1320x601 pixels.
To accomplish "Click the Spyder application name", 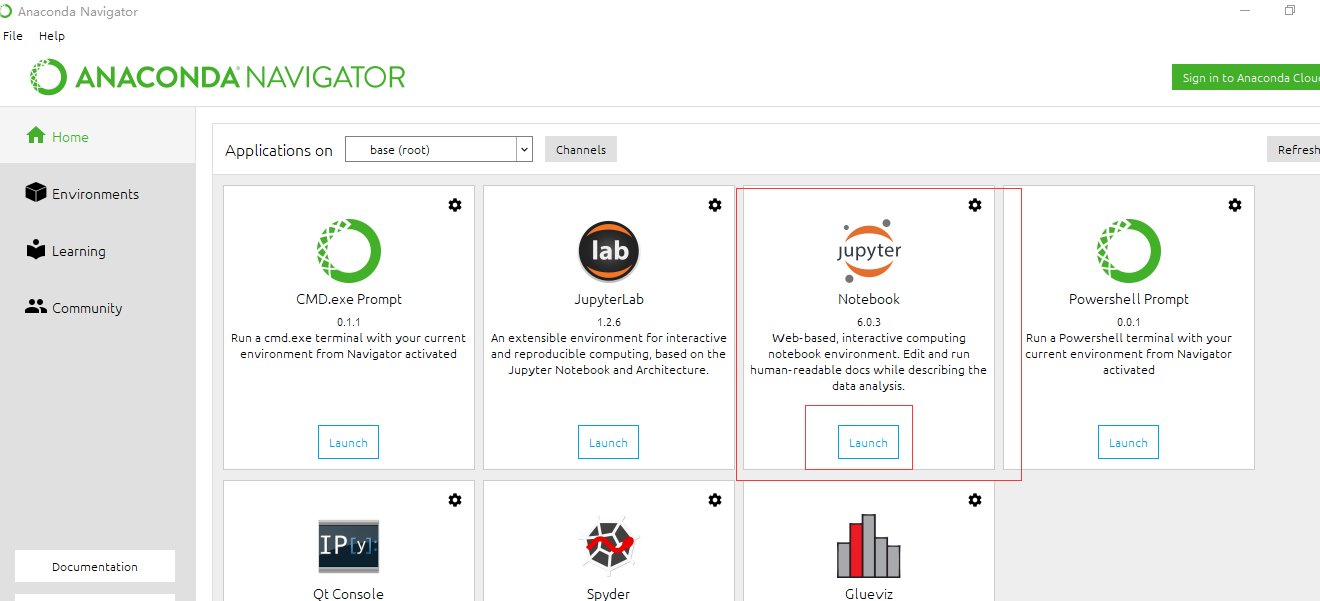I will (609, 594).
